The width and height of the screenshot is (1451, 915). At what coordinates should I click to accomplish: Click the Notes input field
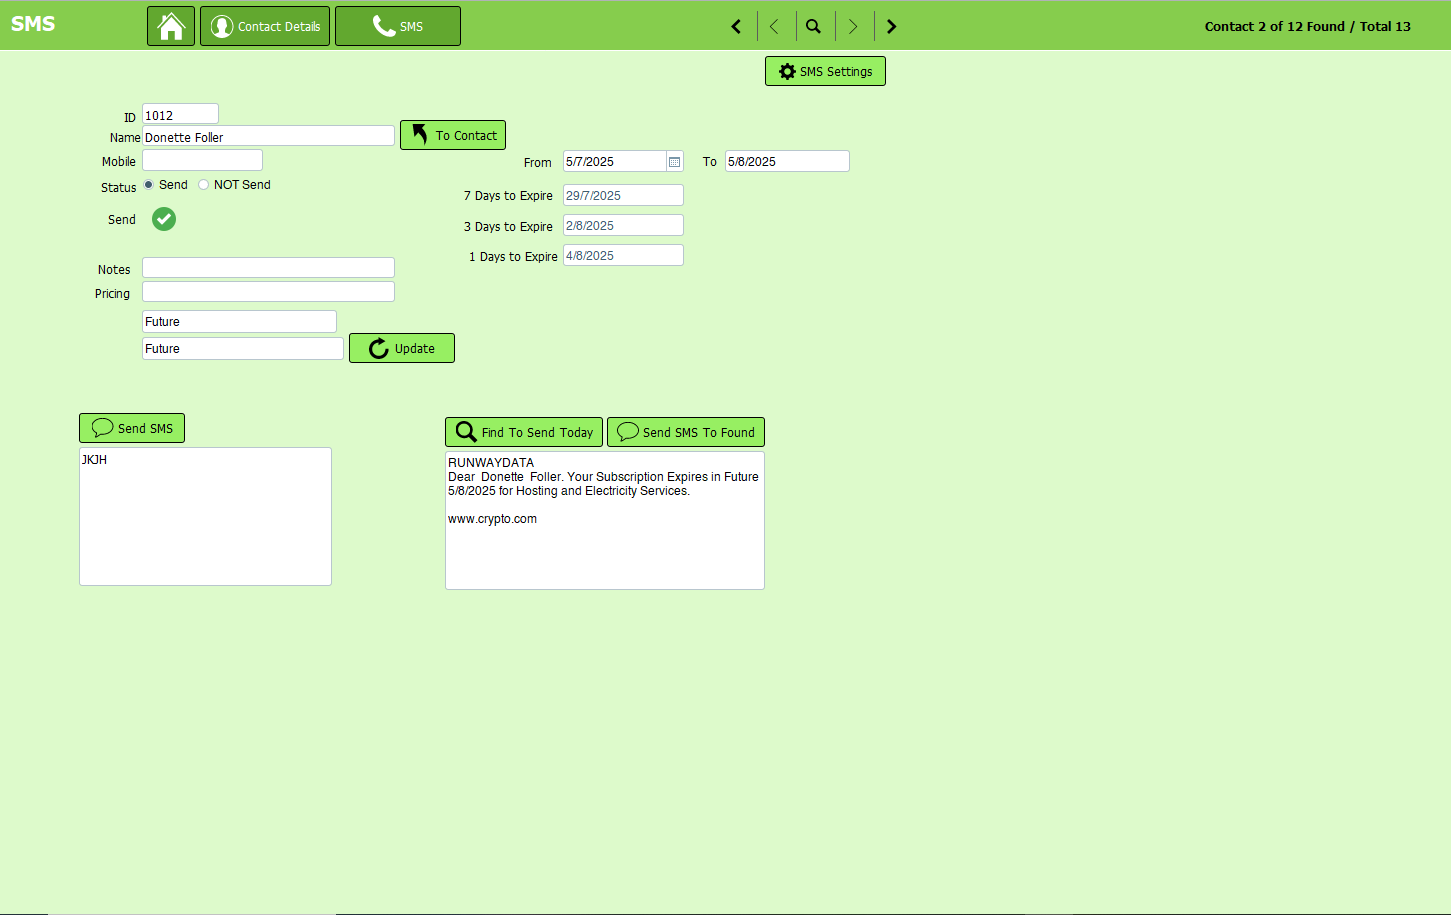[x=268, y=267]
